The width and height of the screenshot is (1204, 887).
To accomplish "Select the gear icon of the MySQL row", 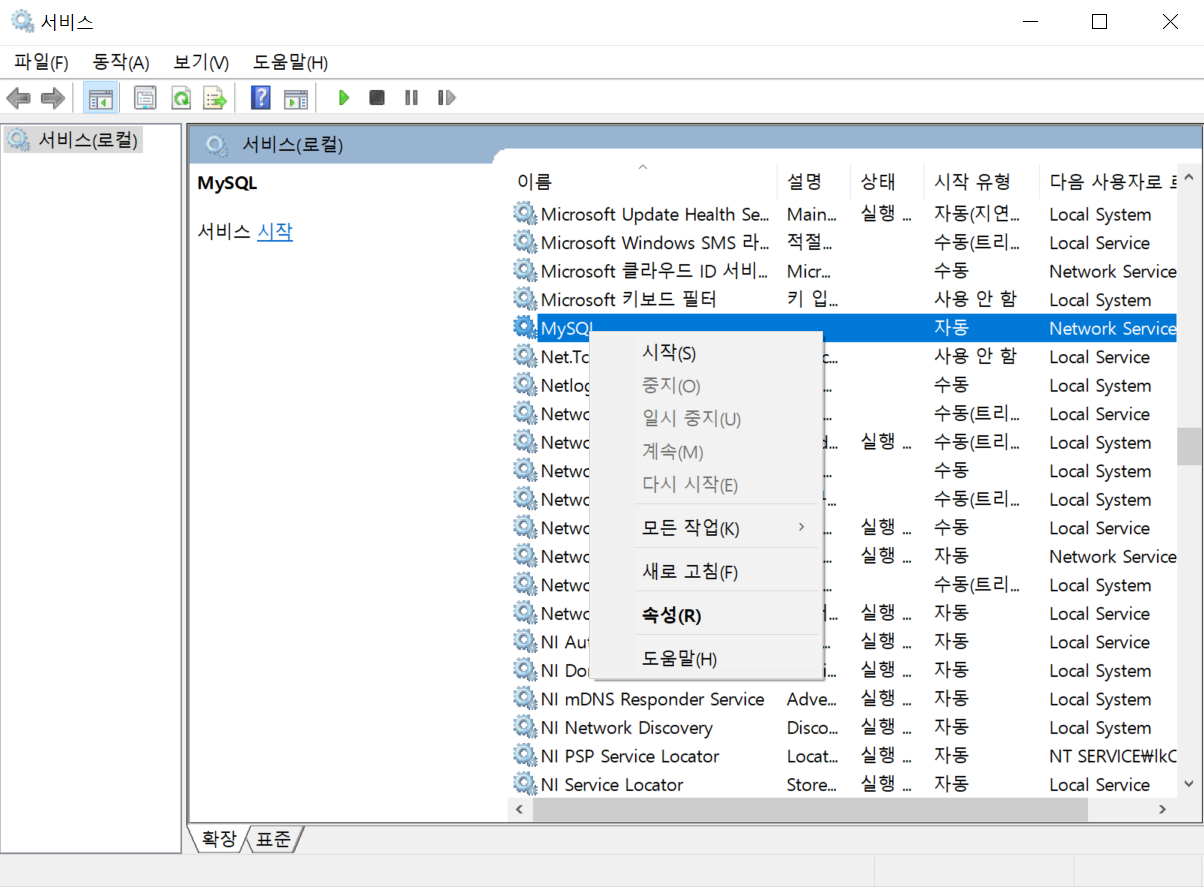I will (x=524, y=327).
